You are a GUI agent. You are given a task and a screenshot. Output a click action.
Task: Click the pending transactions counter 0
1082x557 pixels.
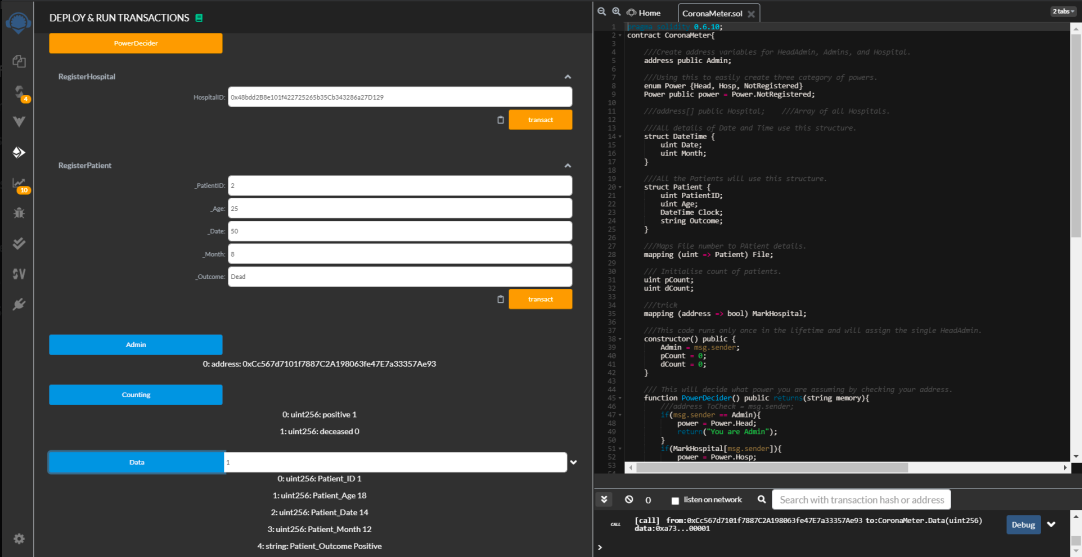pos(648,500)
